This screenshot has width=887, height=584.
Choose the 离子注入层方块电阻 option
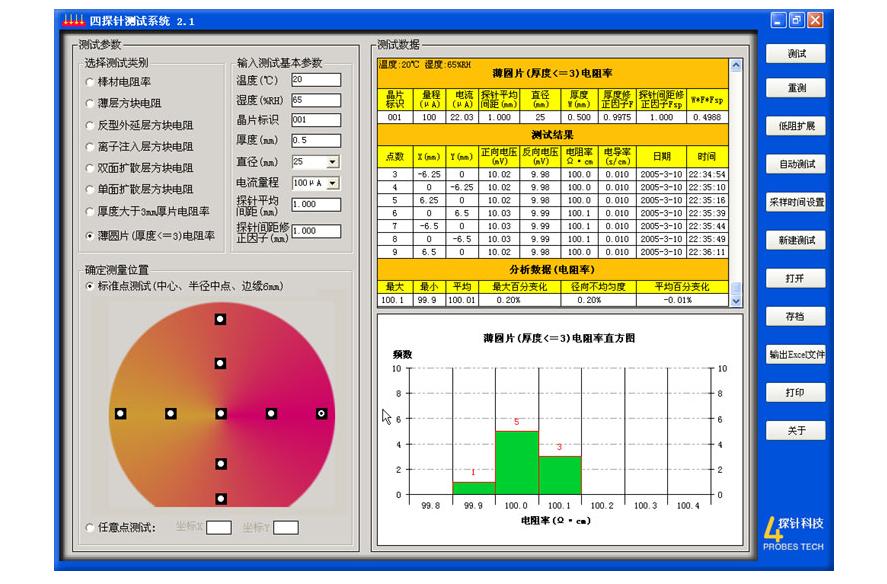(91, 146)
